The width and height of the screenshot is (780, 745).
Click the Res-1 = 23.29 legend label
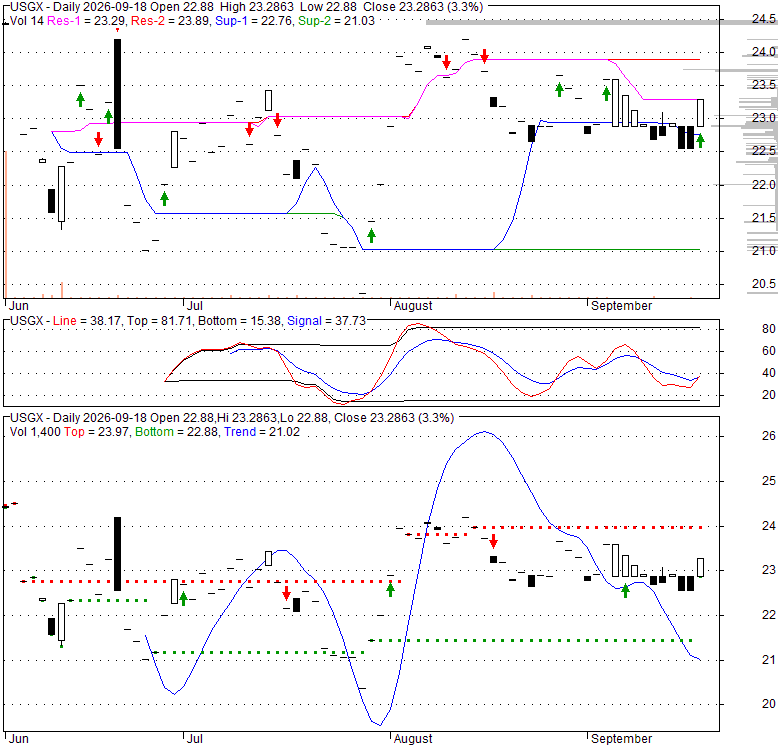tap(87, 21)
